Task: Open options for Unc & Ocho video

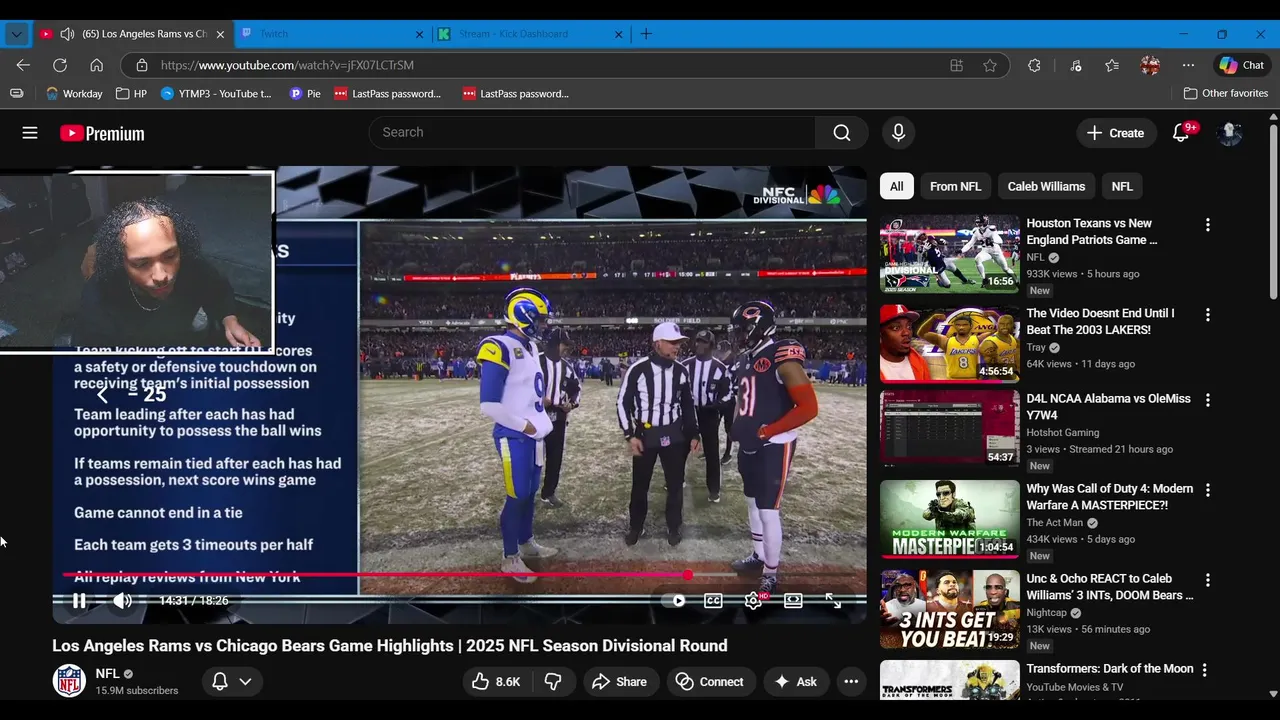Action: (1207, 580)
